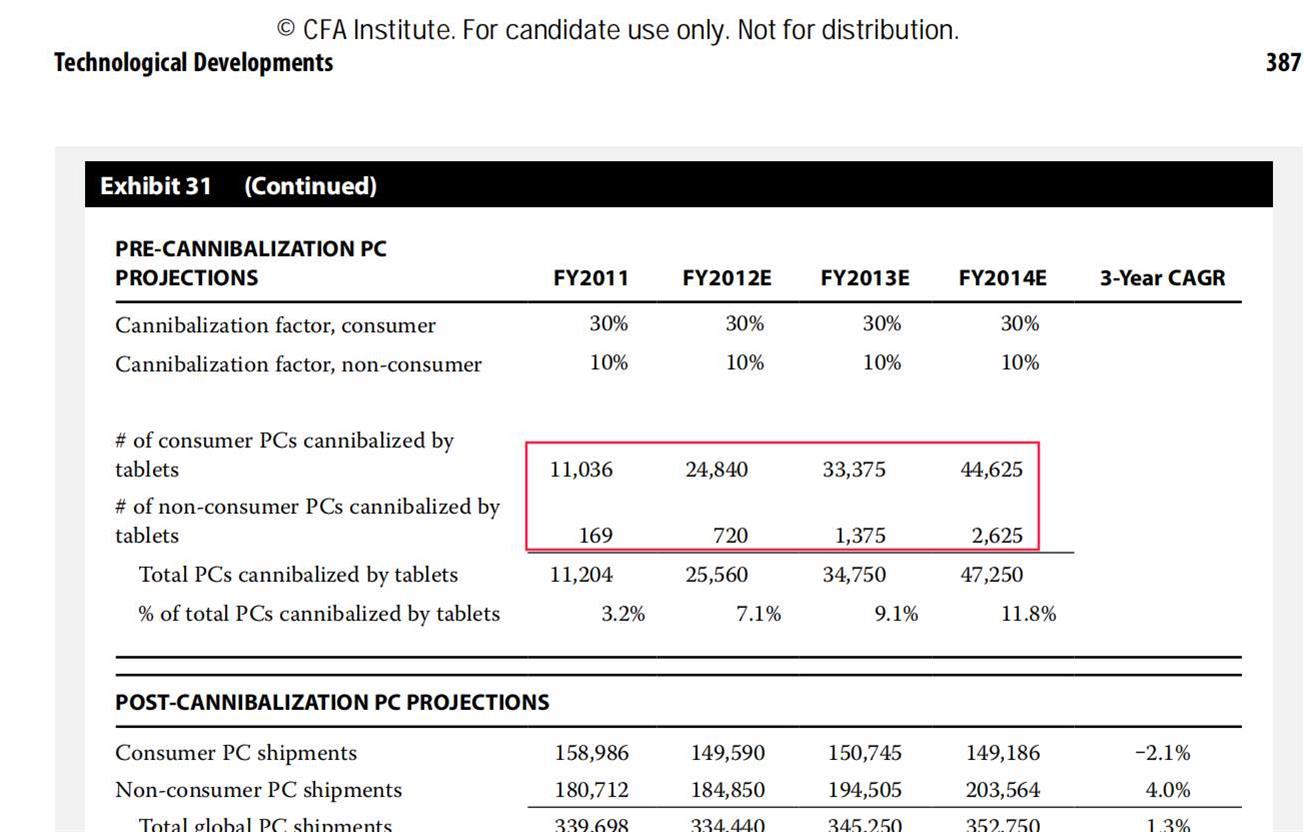1305x832 pixels.
Task: Select the "Technological Developments" page header
Action: pos(193,63)
